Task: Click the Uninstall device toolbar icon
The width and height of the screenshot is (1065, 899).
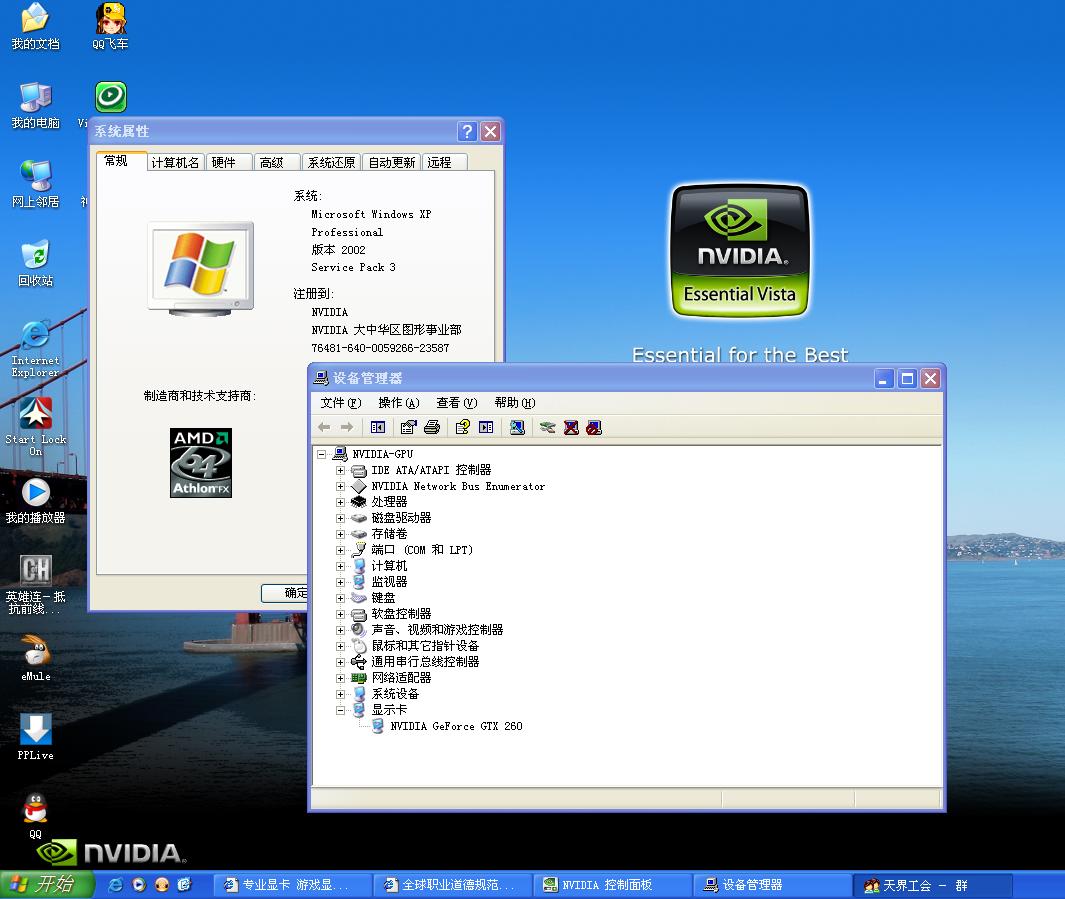Action: click(571, 428)
